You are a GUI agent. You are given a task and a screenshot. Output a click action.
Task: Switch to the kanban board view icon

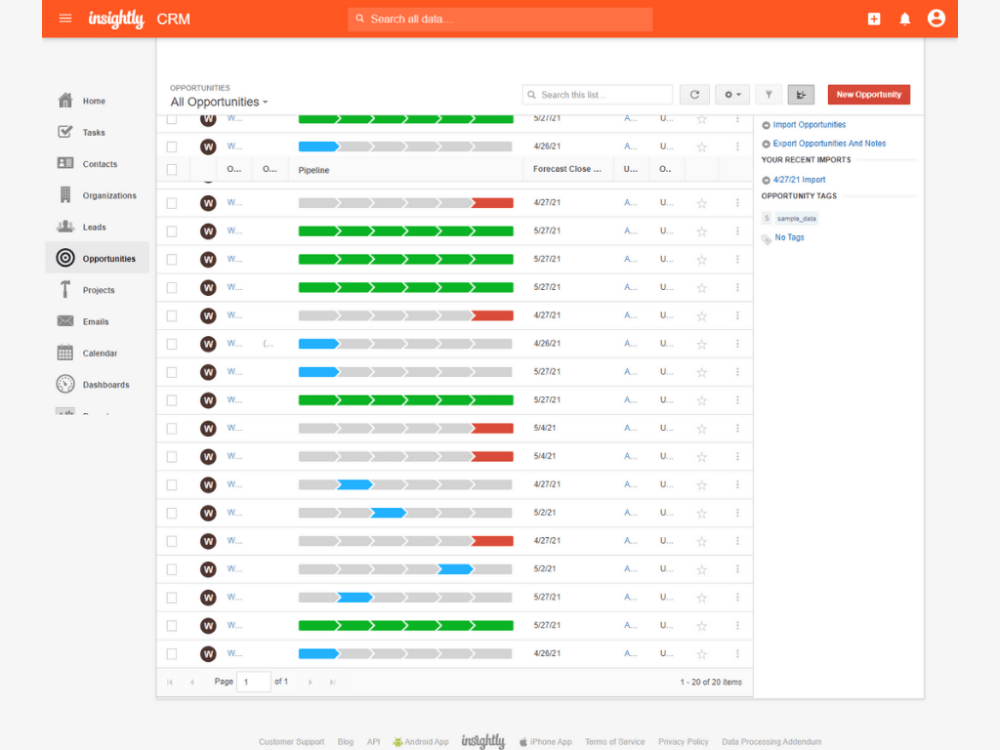(x=801, y=94)
